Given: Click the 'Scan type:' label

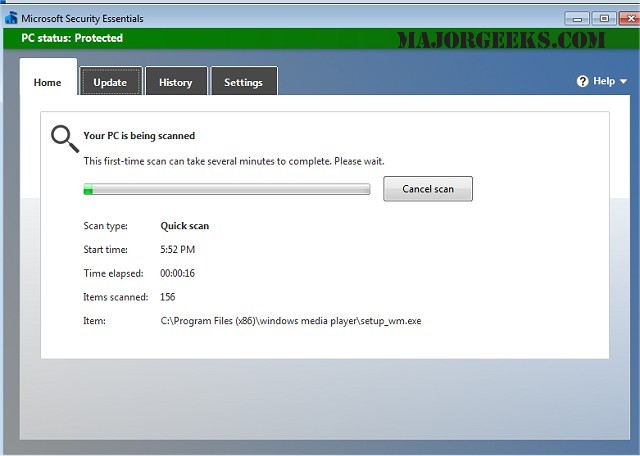Looking at the screenshot, I should coord(105,226).
